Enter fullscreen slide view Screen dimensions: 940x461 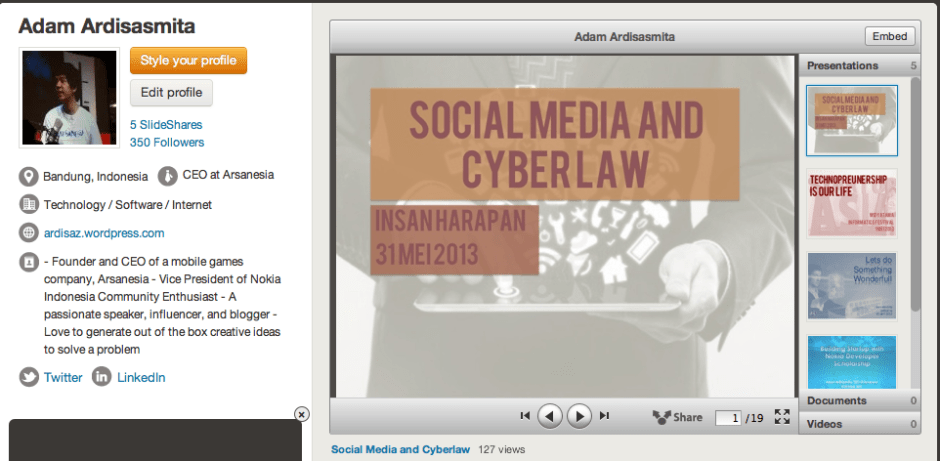click(x=783, y=417)
